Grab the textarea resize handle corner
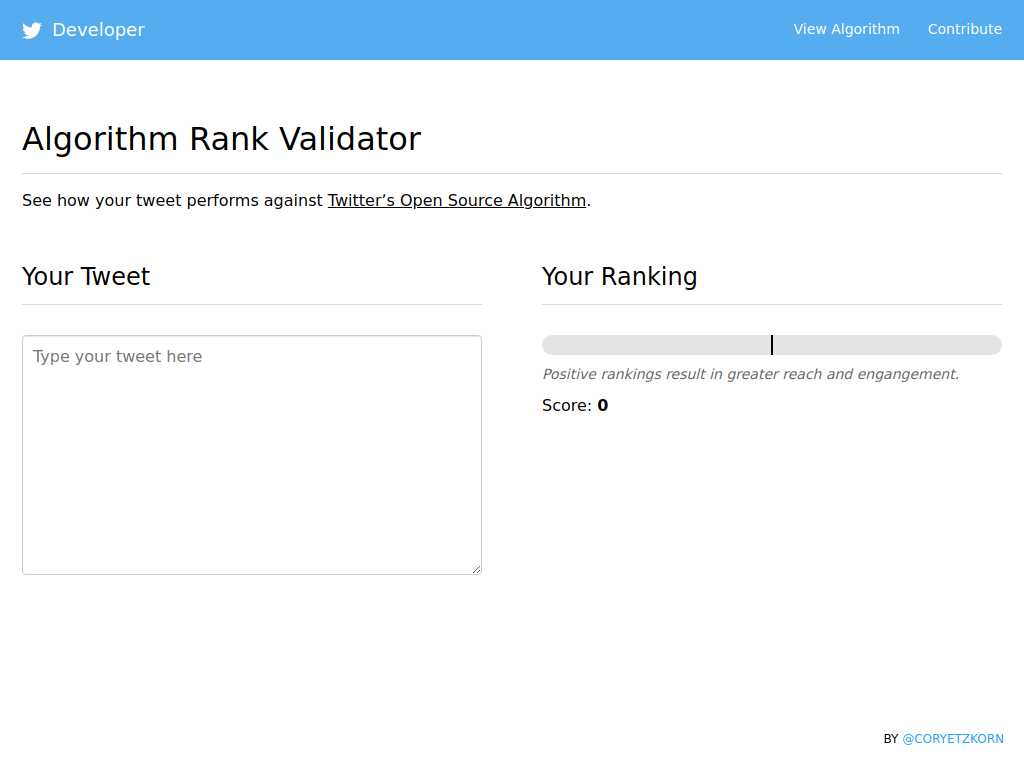 (x=477, y=569)
